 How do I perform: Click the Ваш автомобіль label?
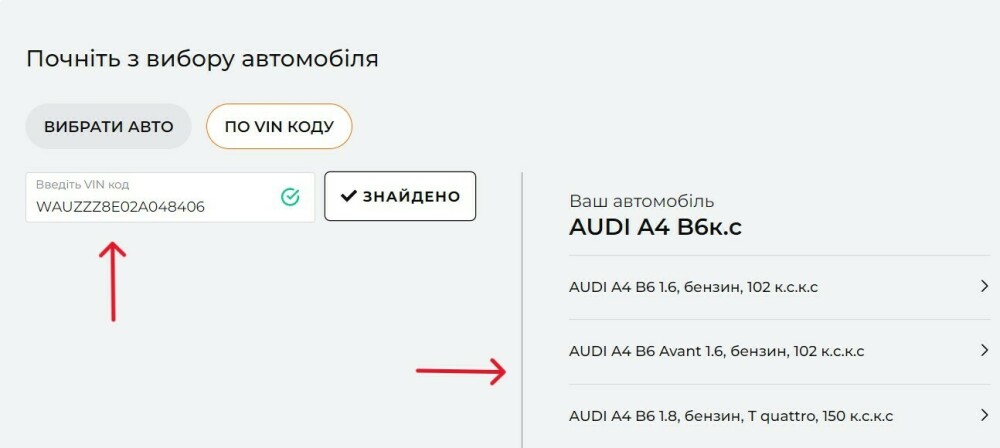click(641, 202)
